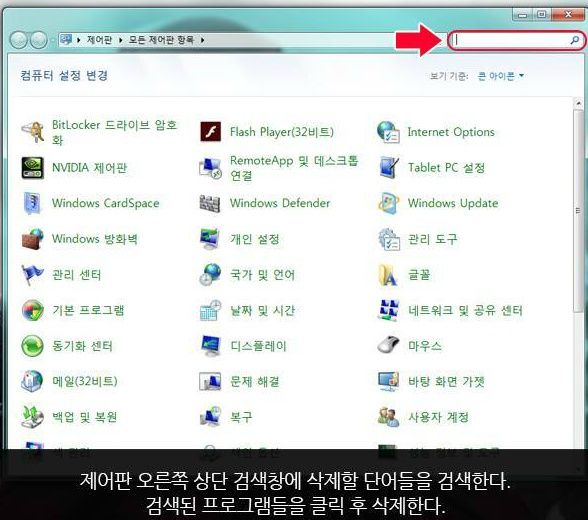Open the RemoteApp 및 데스크톱 연결 icon
588x520 pixels.
tap(210, 168)
